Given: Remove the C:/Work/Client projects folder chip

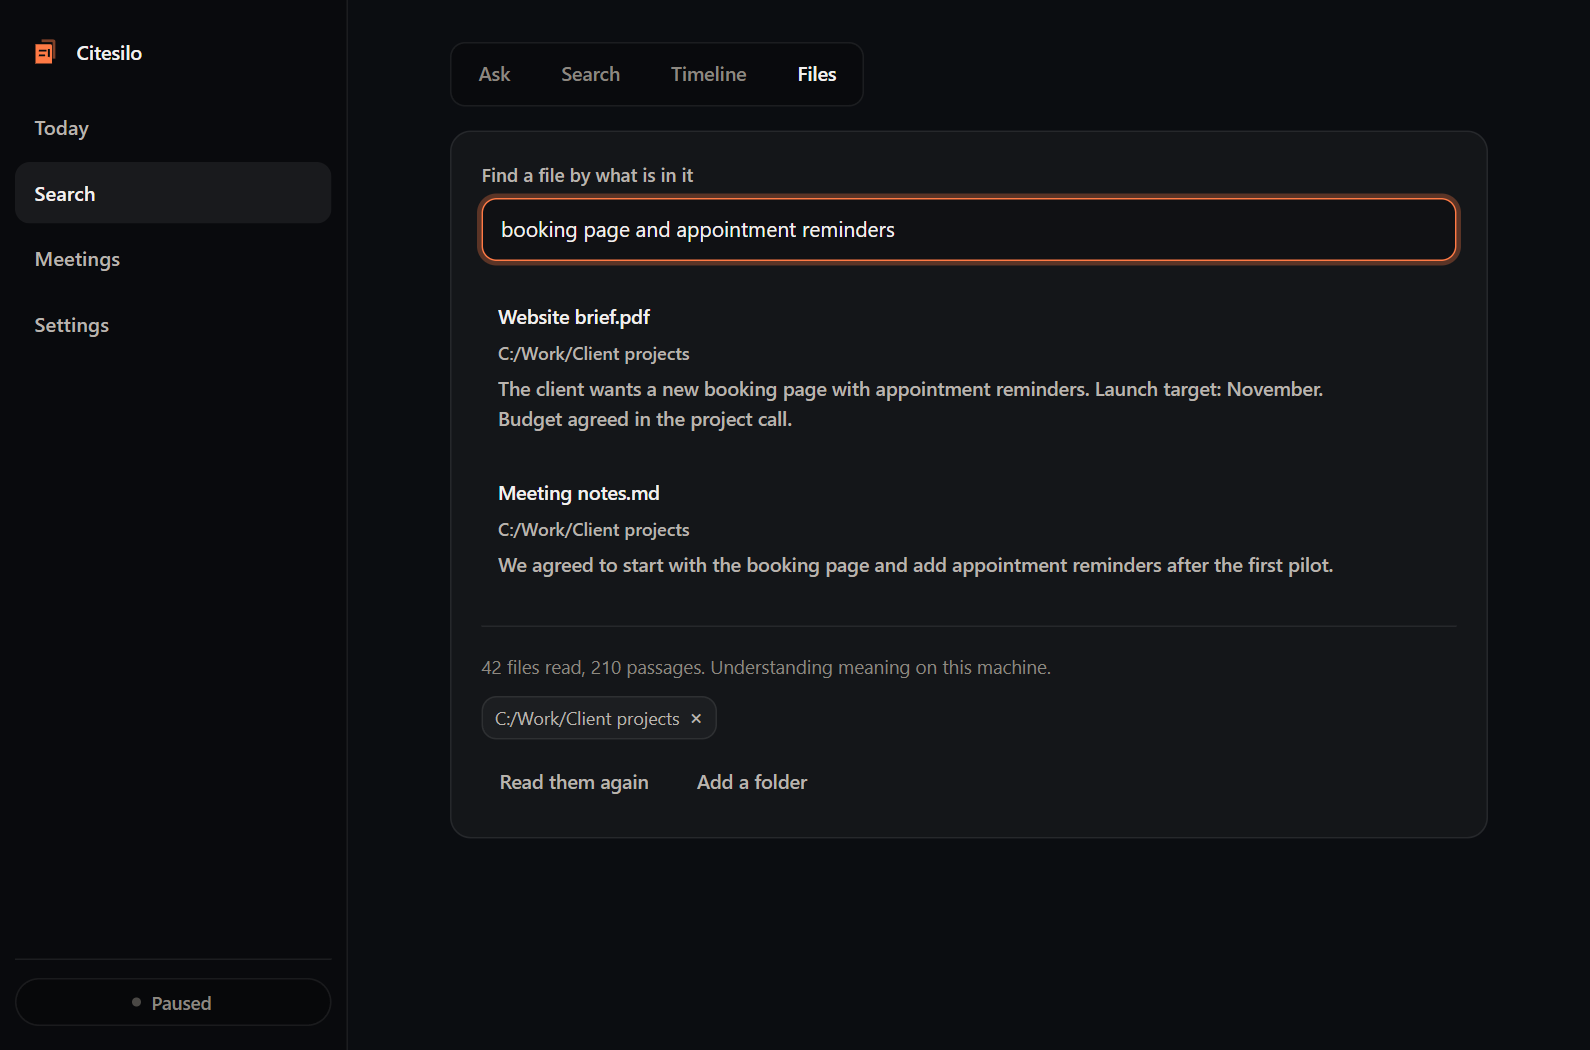Looking at the screenshot, I should (x=696, y=719).
